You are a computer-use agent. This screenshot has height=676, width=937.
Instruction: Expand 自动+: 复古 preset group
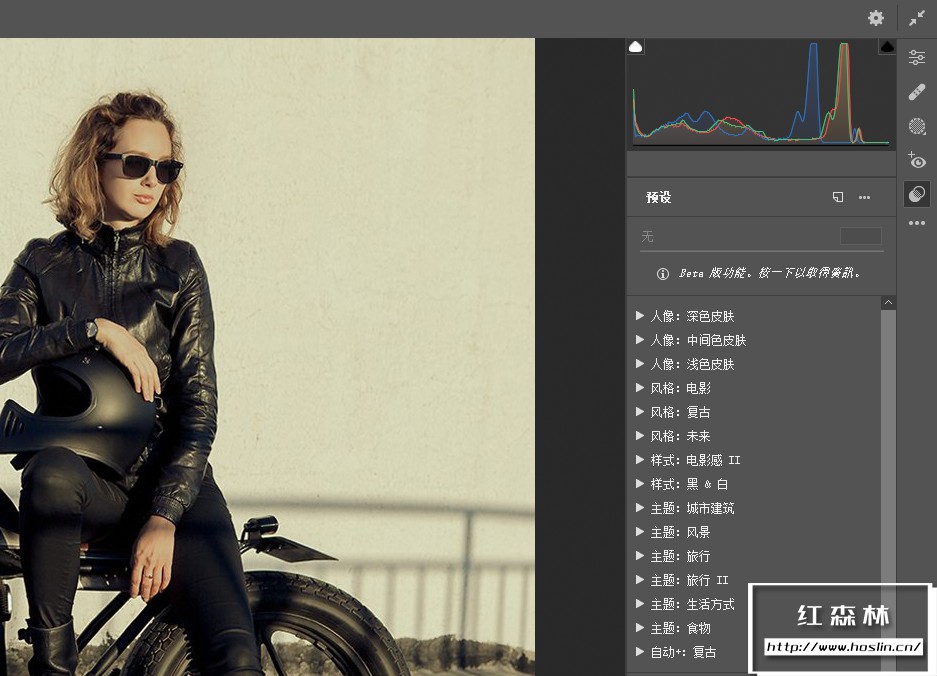coord(639,651)
